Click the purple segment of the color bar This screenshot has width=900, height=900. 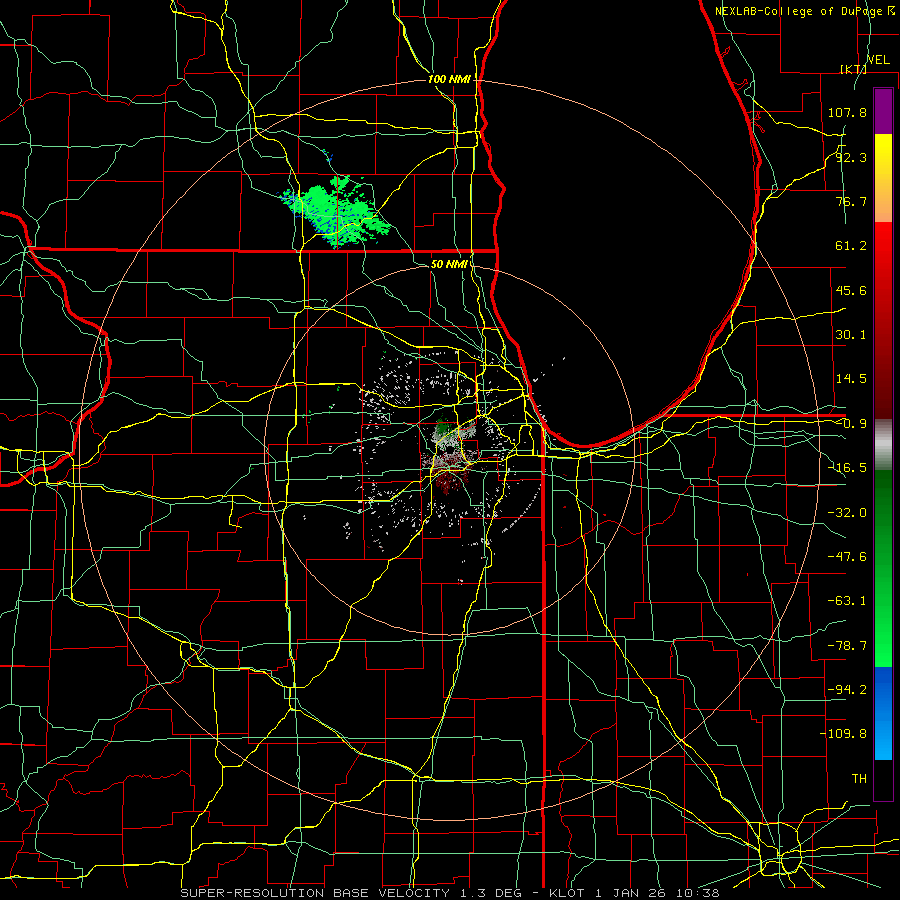tap(883, 111)
